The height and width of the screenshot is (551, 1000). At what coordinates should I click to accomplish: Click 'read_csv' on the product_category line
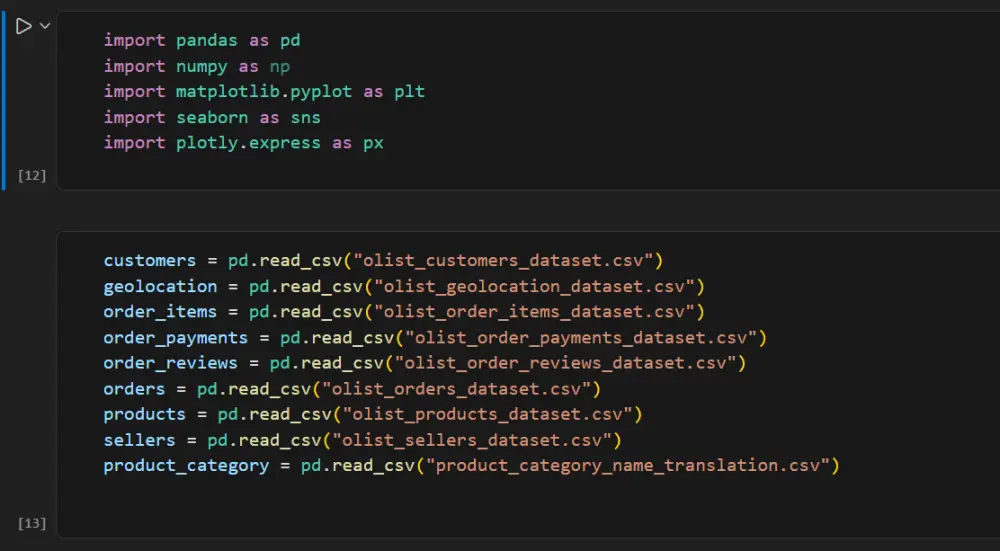(x=373, y=465)
